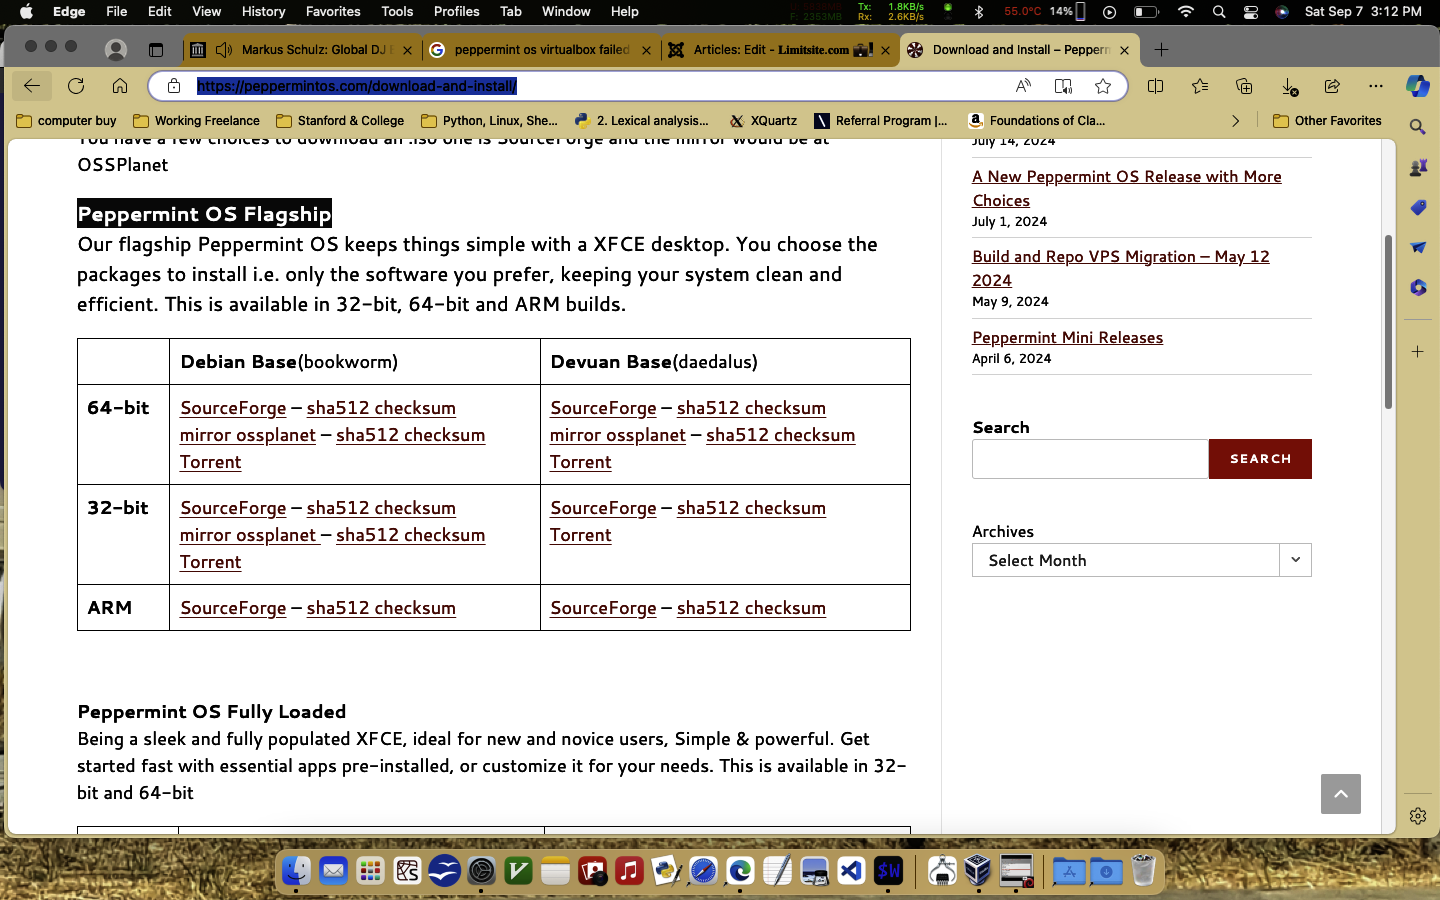This screenshot has height=900, width=1440.
Task: Open Copilot icon in top right
Action: 1417,86
